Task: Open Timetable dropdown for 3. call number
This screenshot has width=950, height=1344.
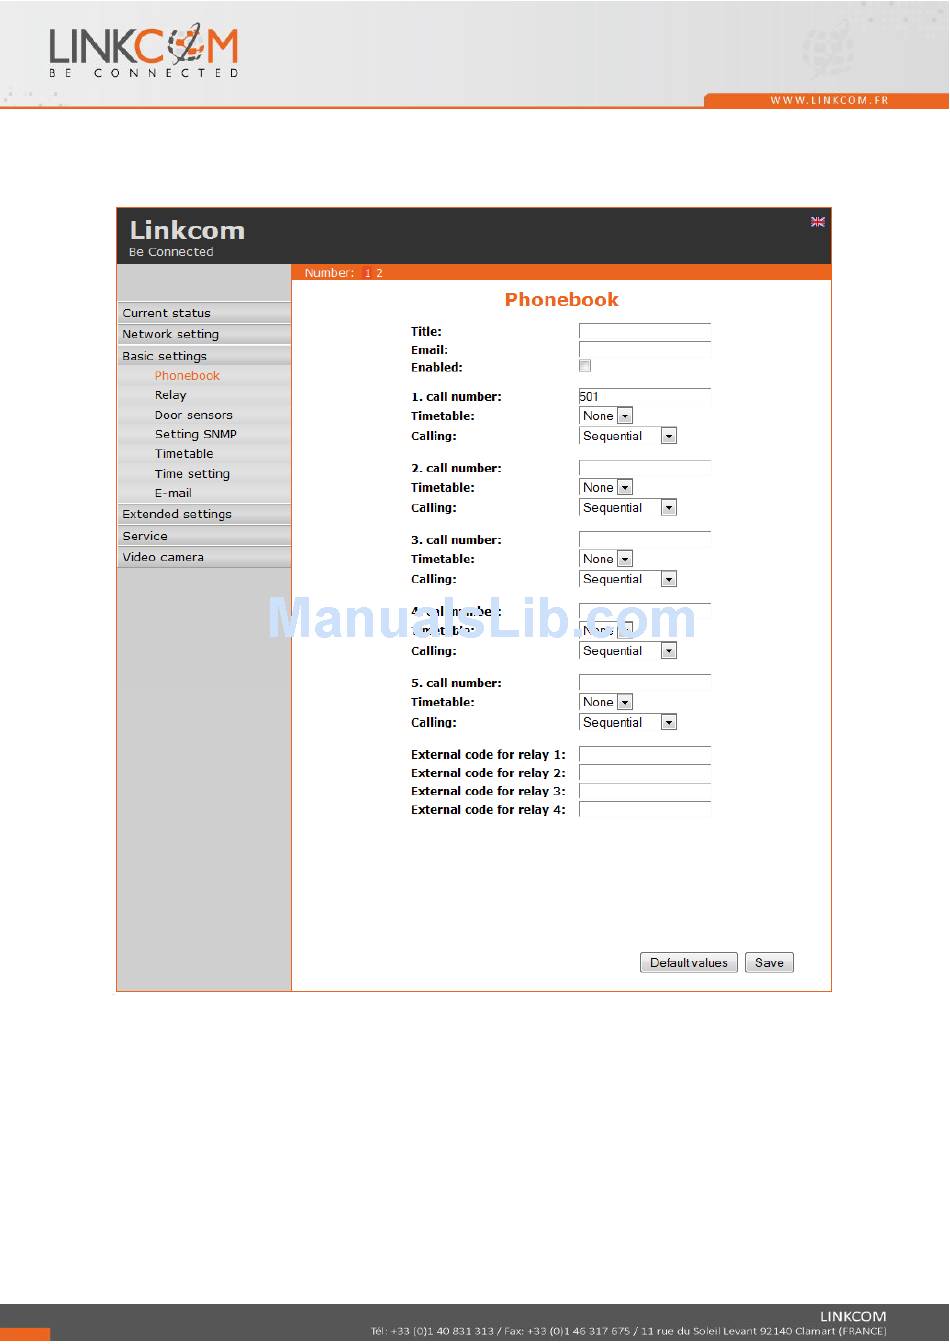Action: tap(606, 559)
